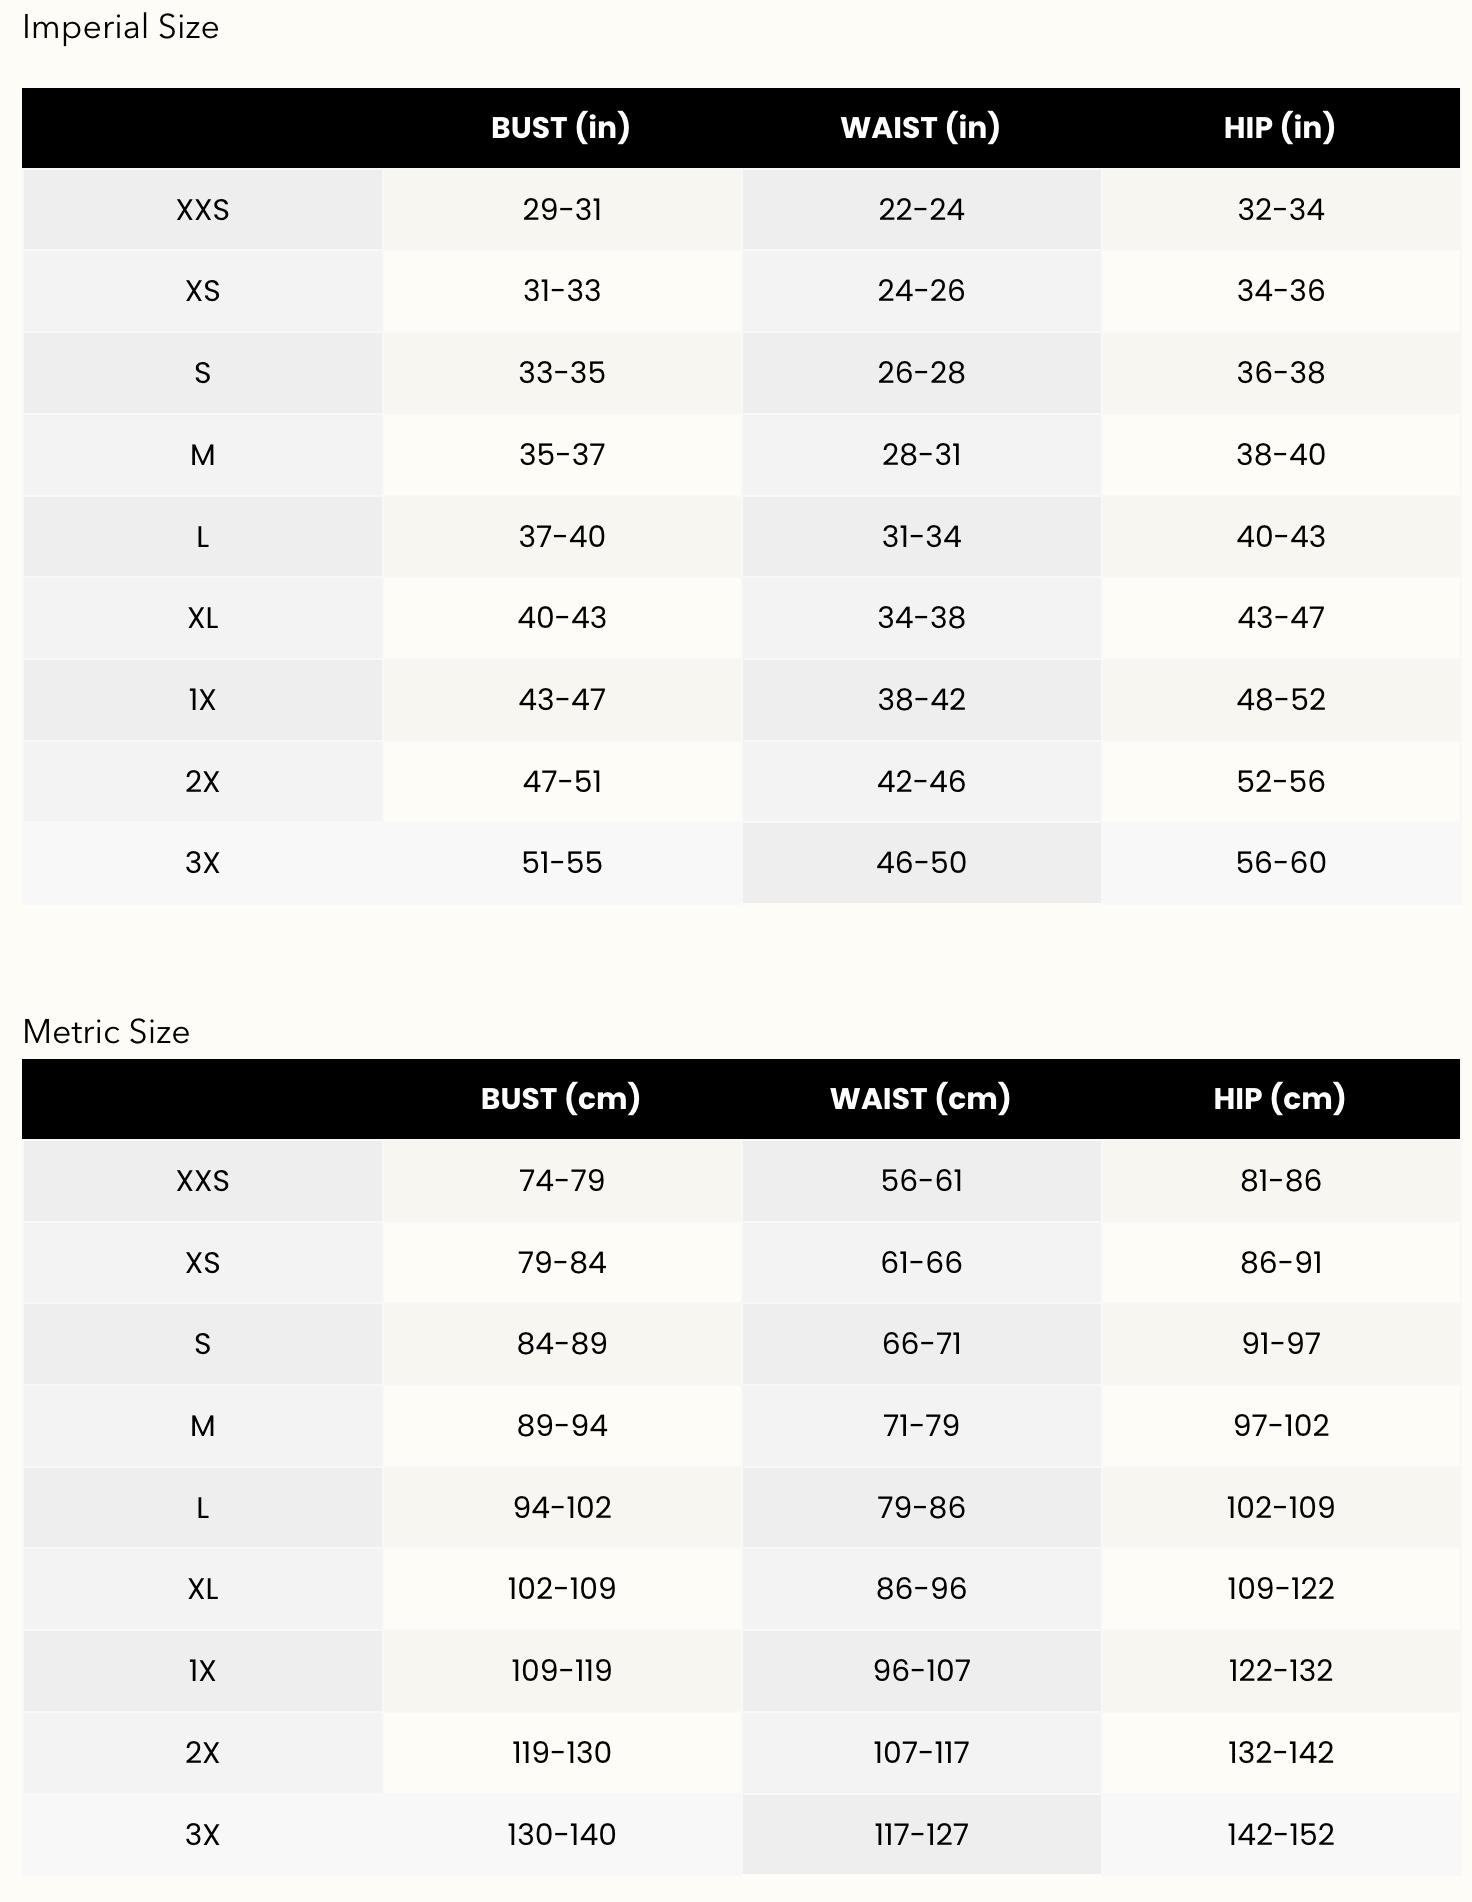Viewport: 1472px width, 1902px height.
Task: Select the XXS row label in imperial table
Action: pyautogui.click(x=202, y=210)
